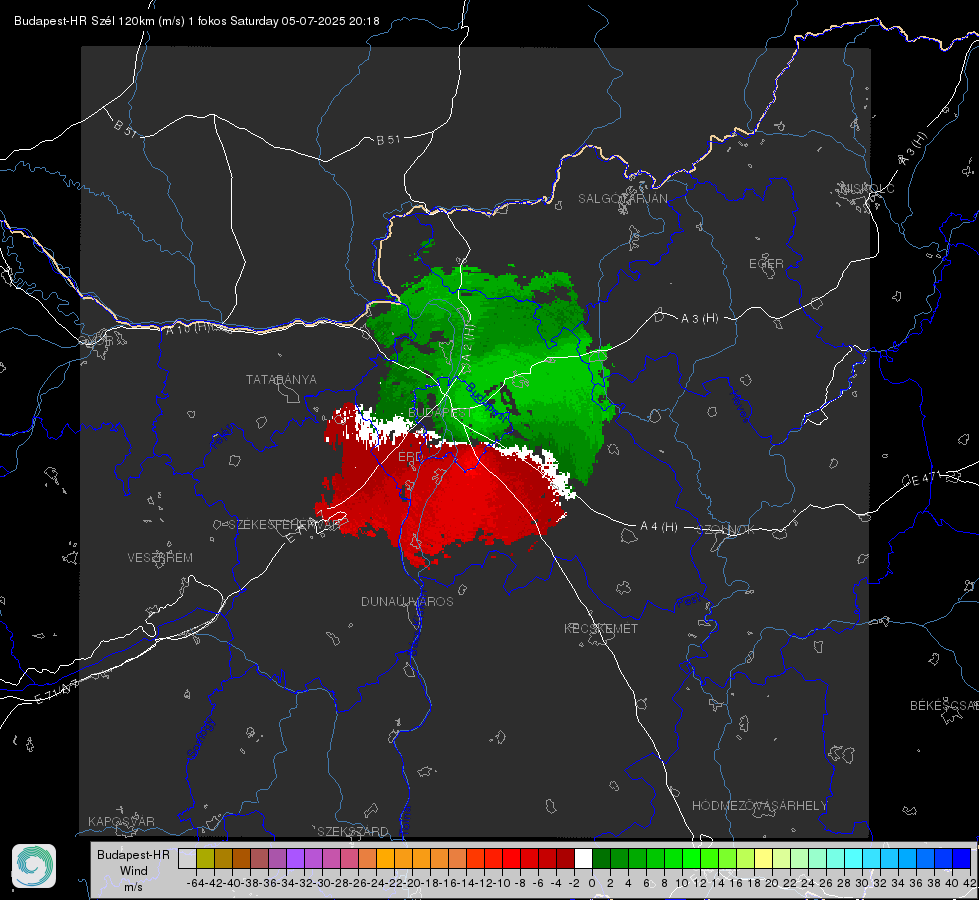
Task: Click the 'Budapest-HR Wind m/s' legend label
Action: 133,871
